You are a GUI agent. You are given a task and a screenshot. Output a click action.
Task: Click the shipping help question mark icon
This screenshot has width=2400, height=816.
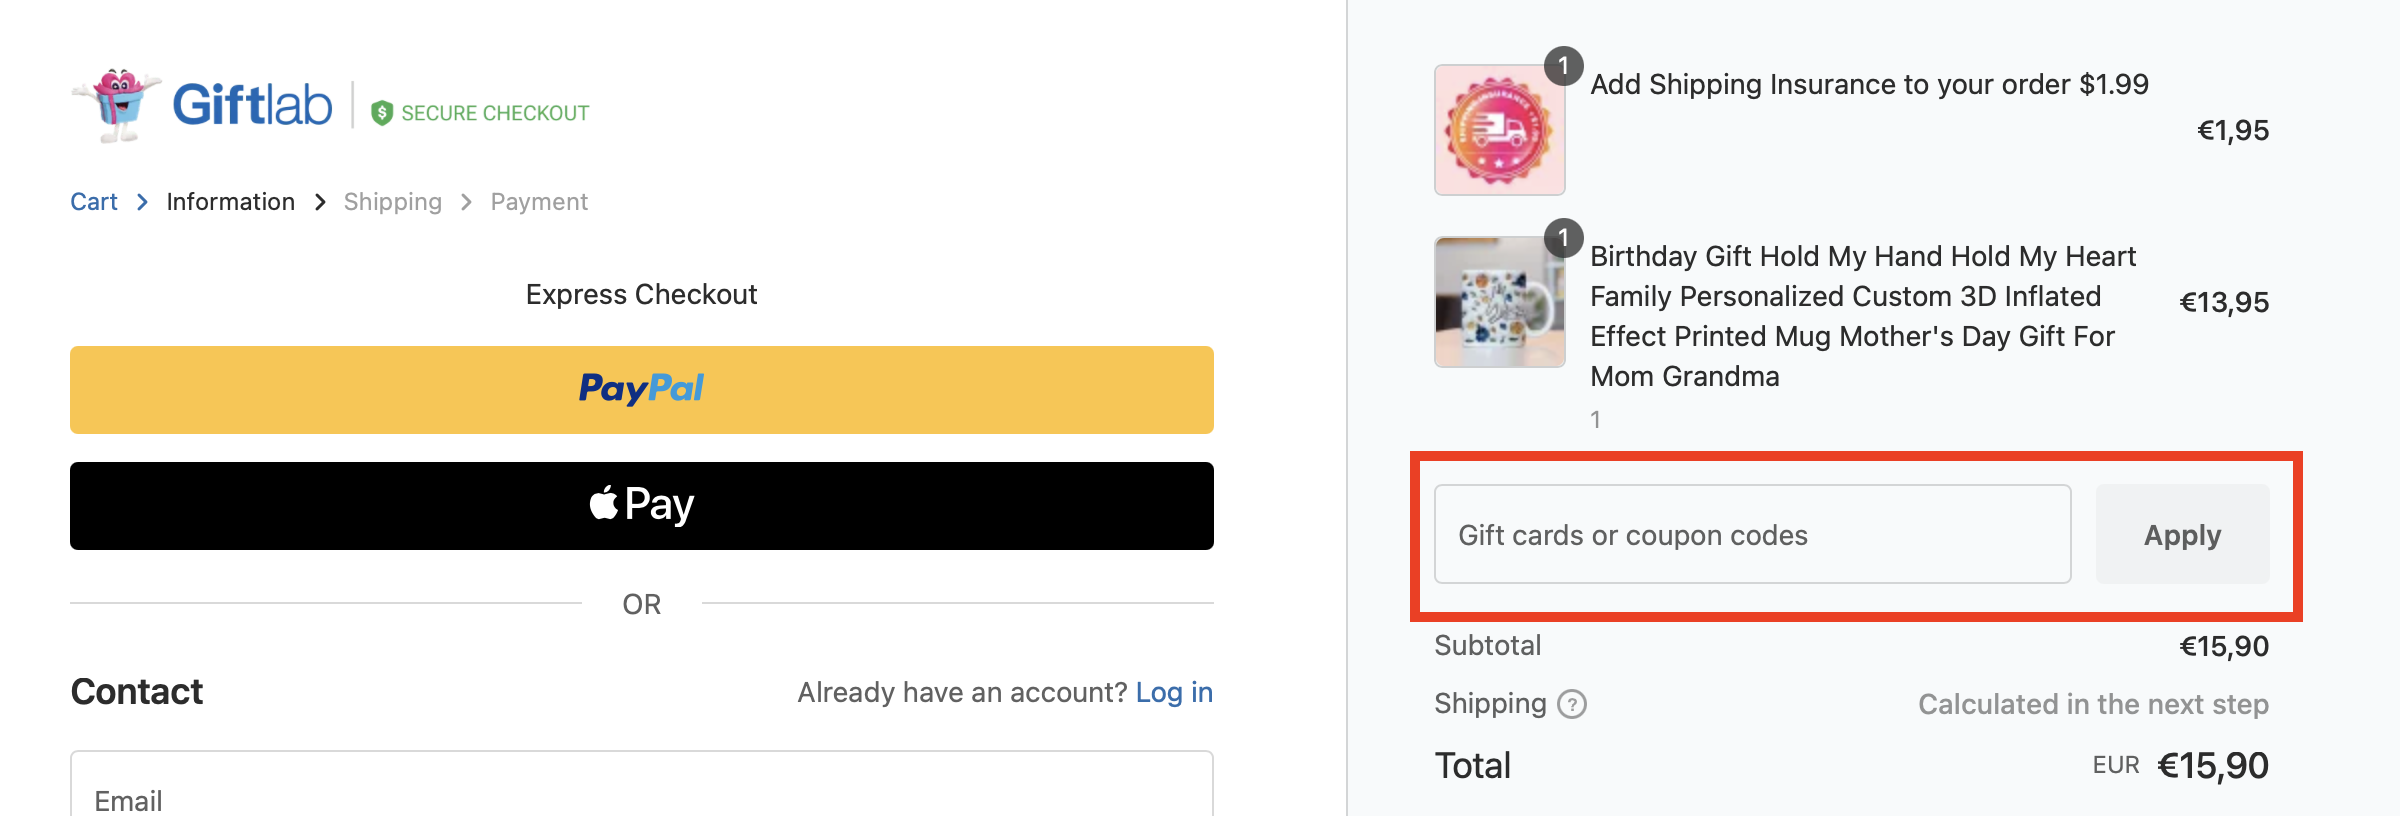(x=1572, y=705)
